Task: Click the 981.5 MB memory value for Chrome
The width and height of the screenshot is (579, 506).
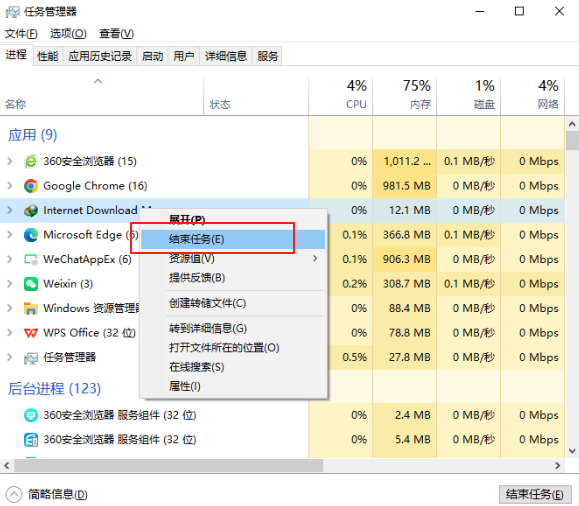Action: point(407,186)
